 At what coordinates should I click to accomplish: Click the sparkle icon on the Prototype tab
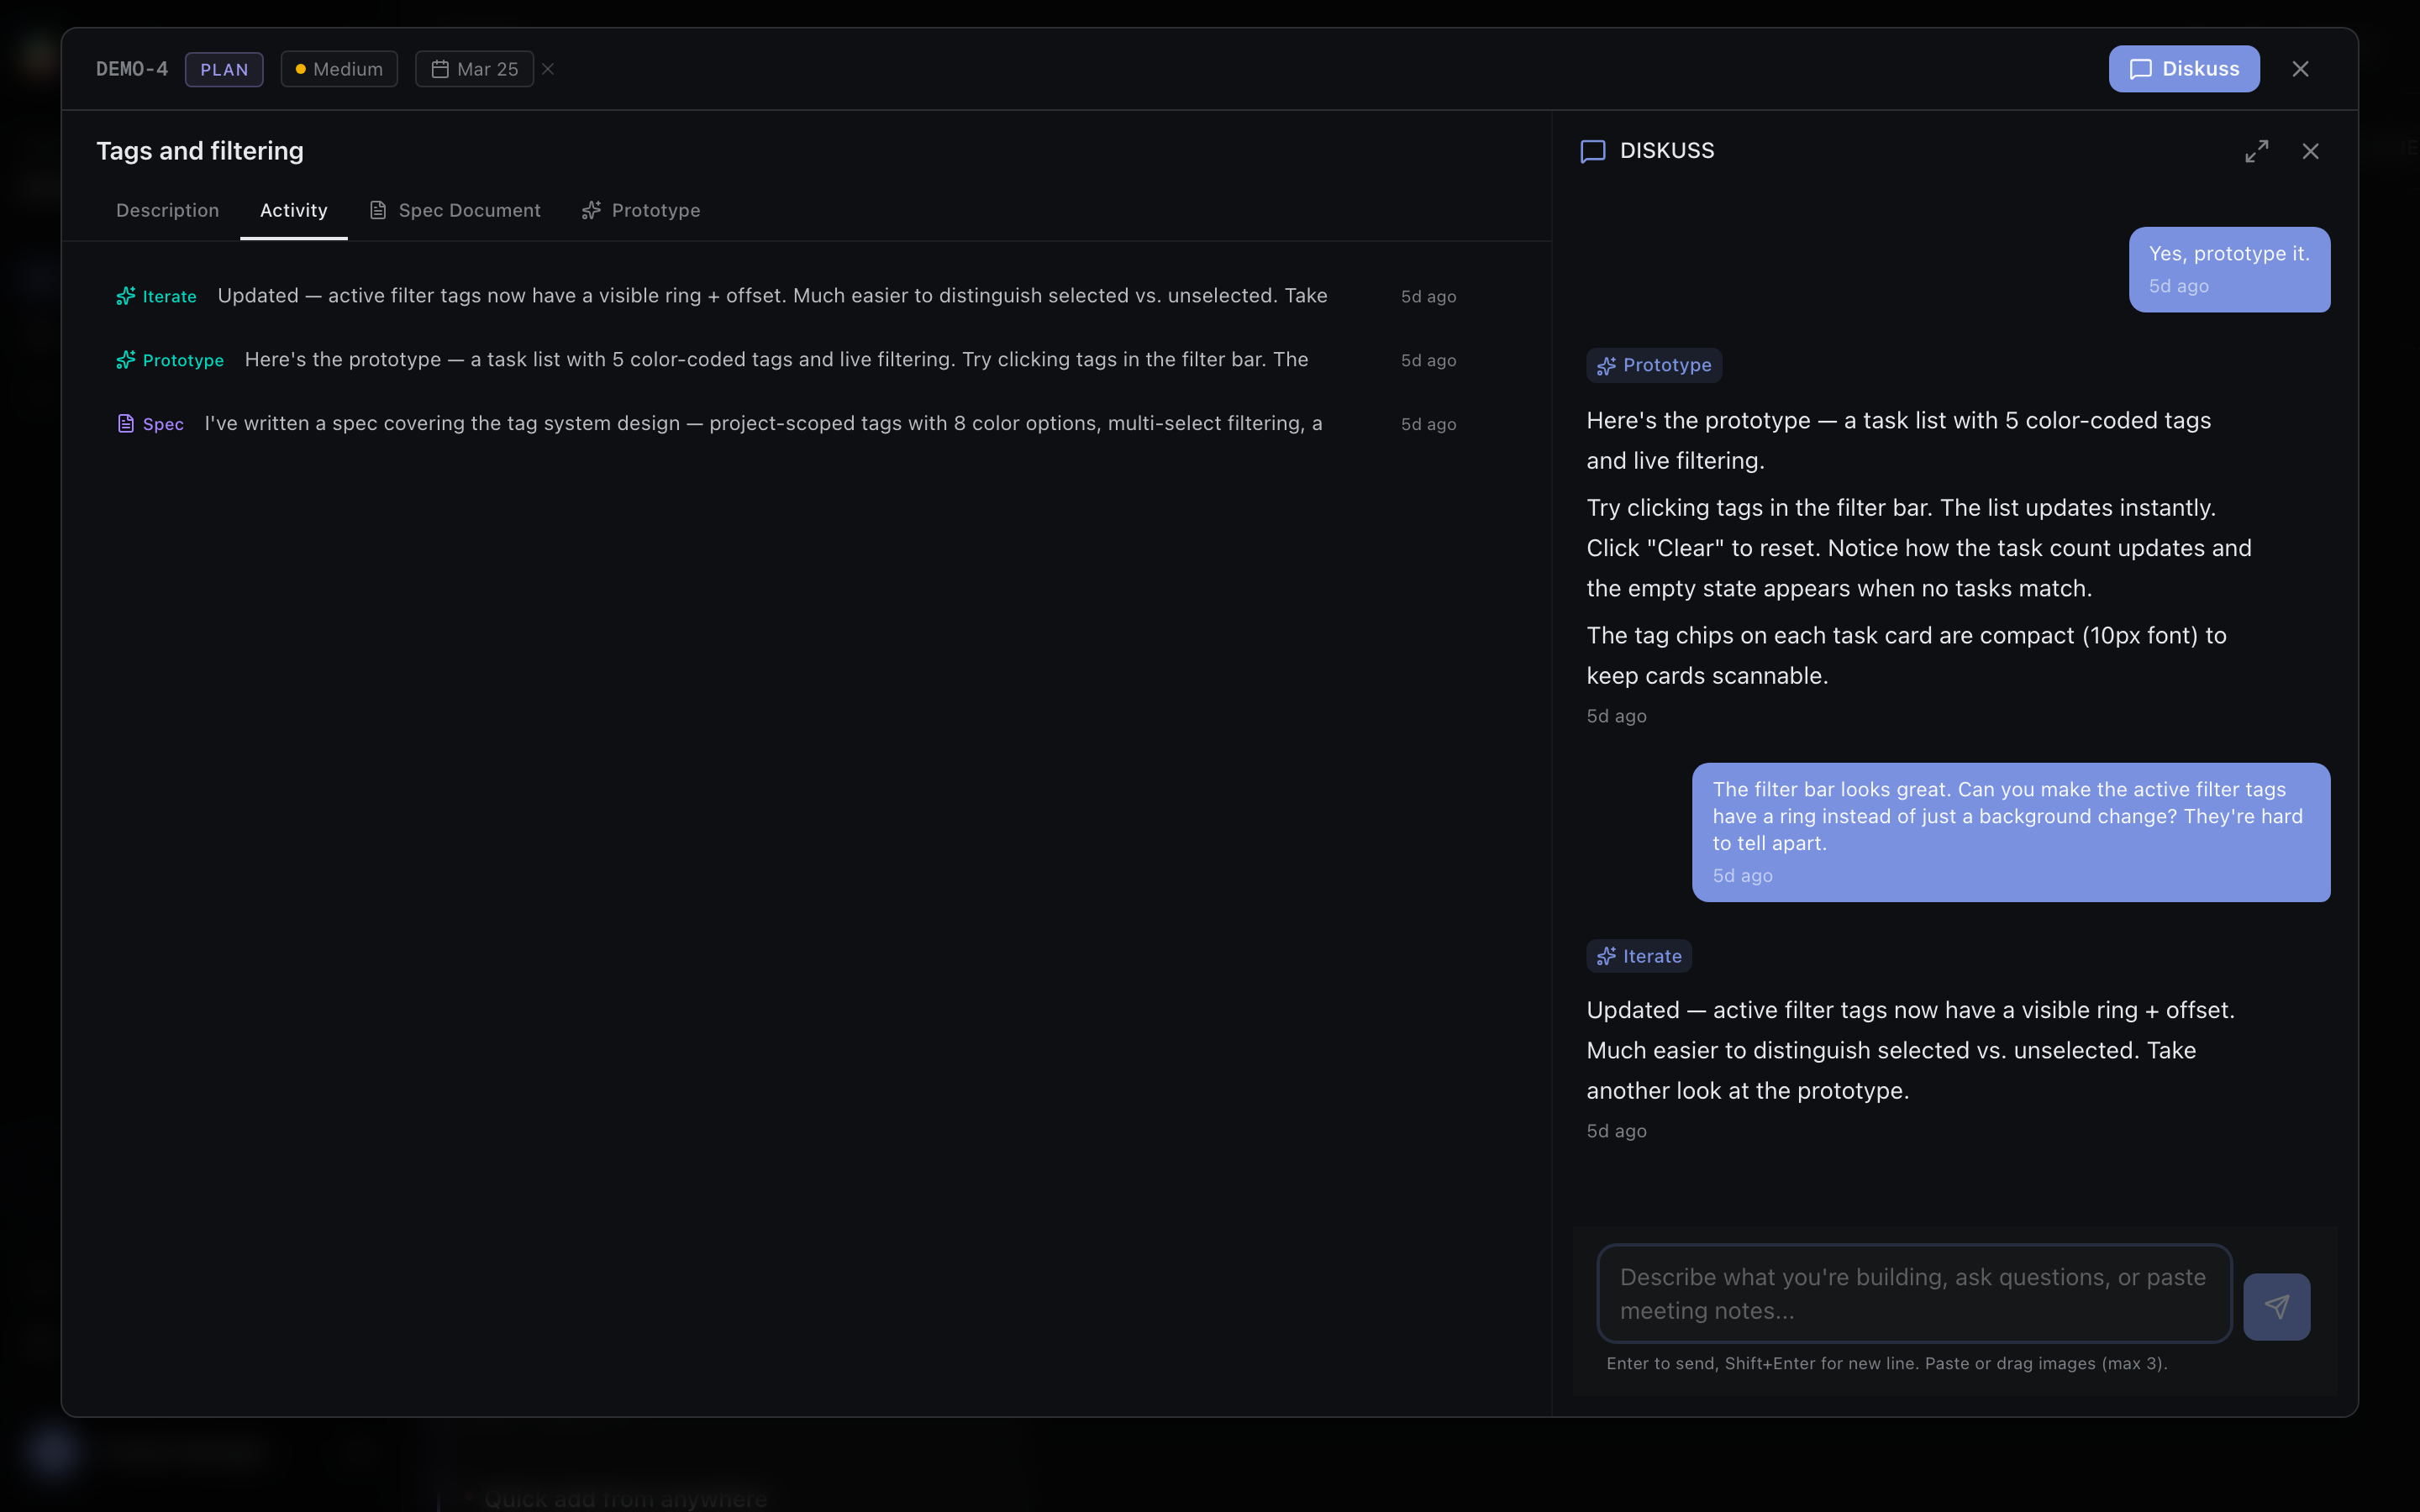(x=592, y=210)
